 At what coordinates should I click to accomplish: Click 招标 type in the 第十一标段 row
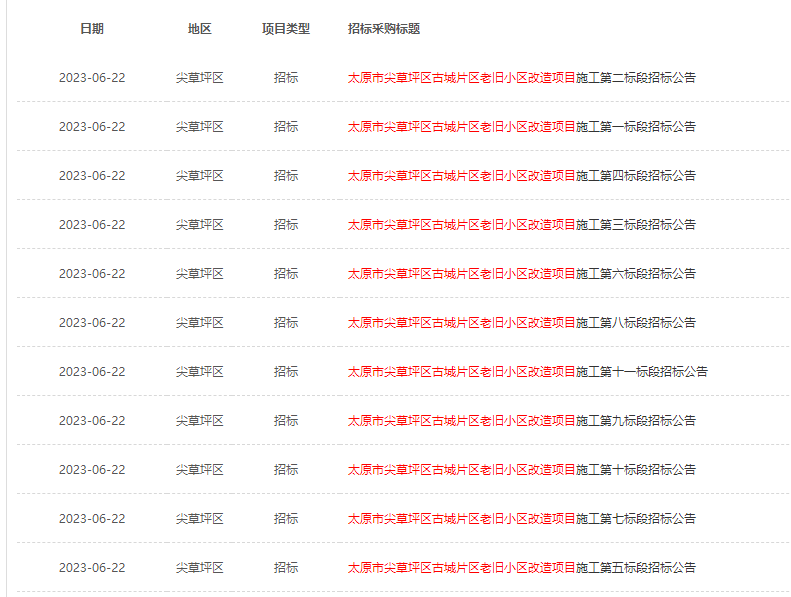(x=286, y=371)
